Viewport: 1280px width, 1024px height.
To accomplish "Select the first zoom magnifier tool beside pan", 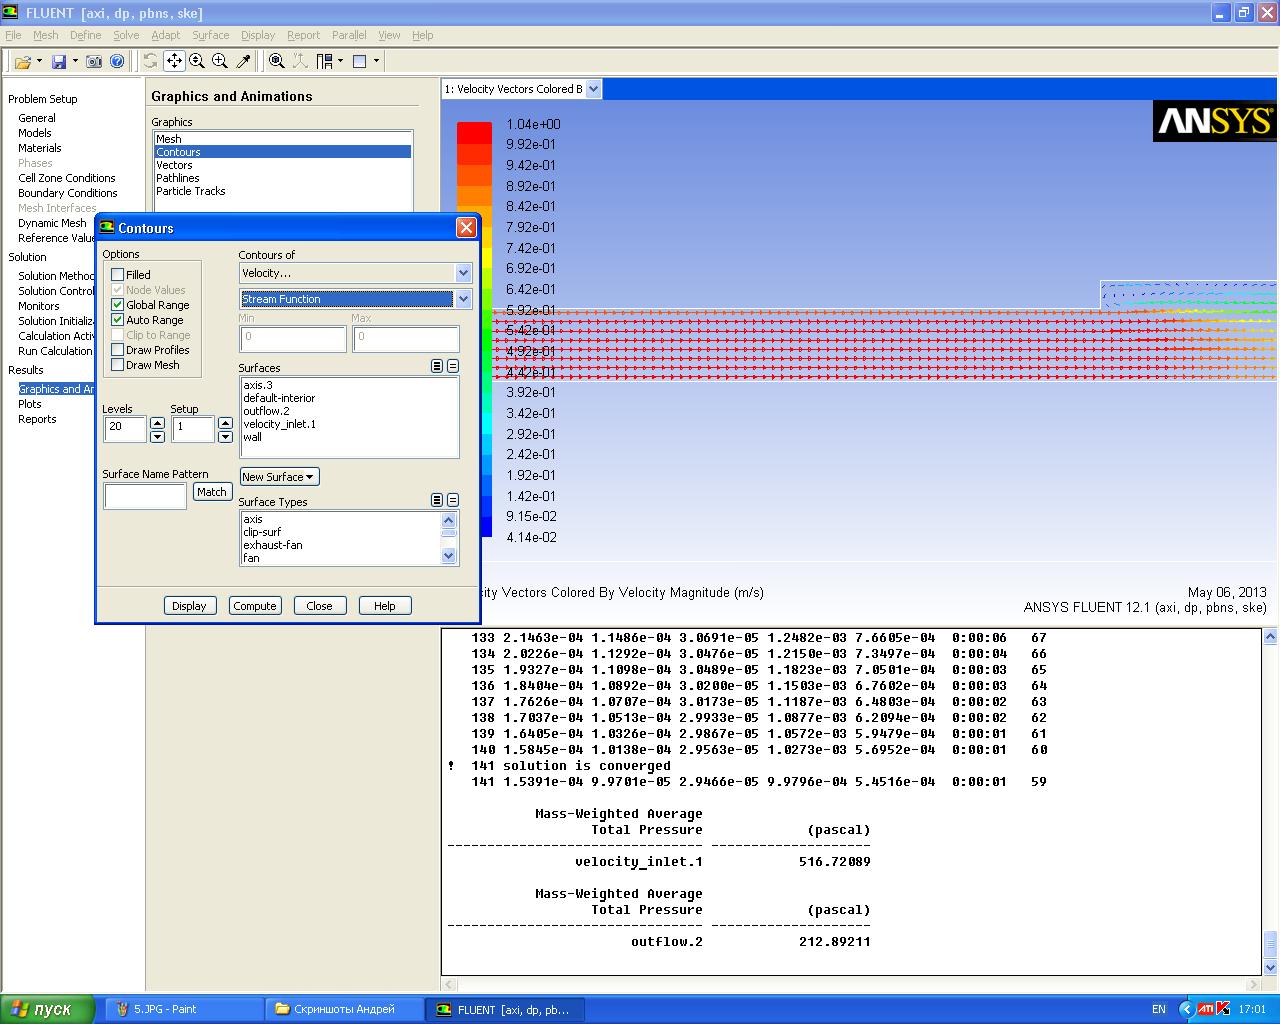I will click(197, 61).
